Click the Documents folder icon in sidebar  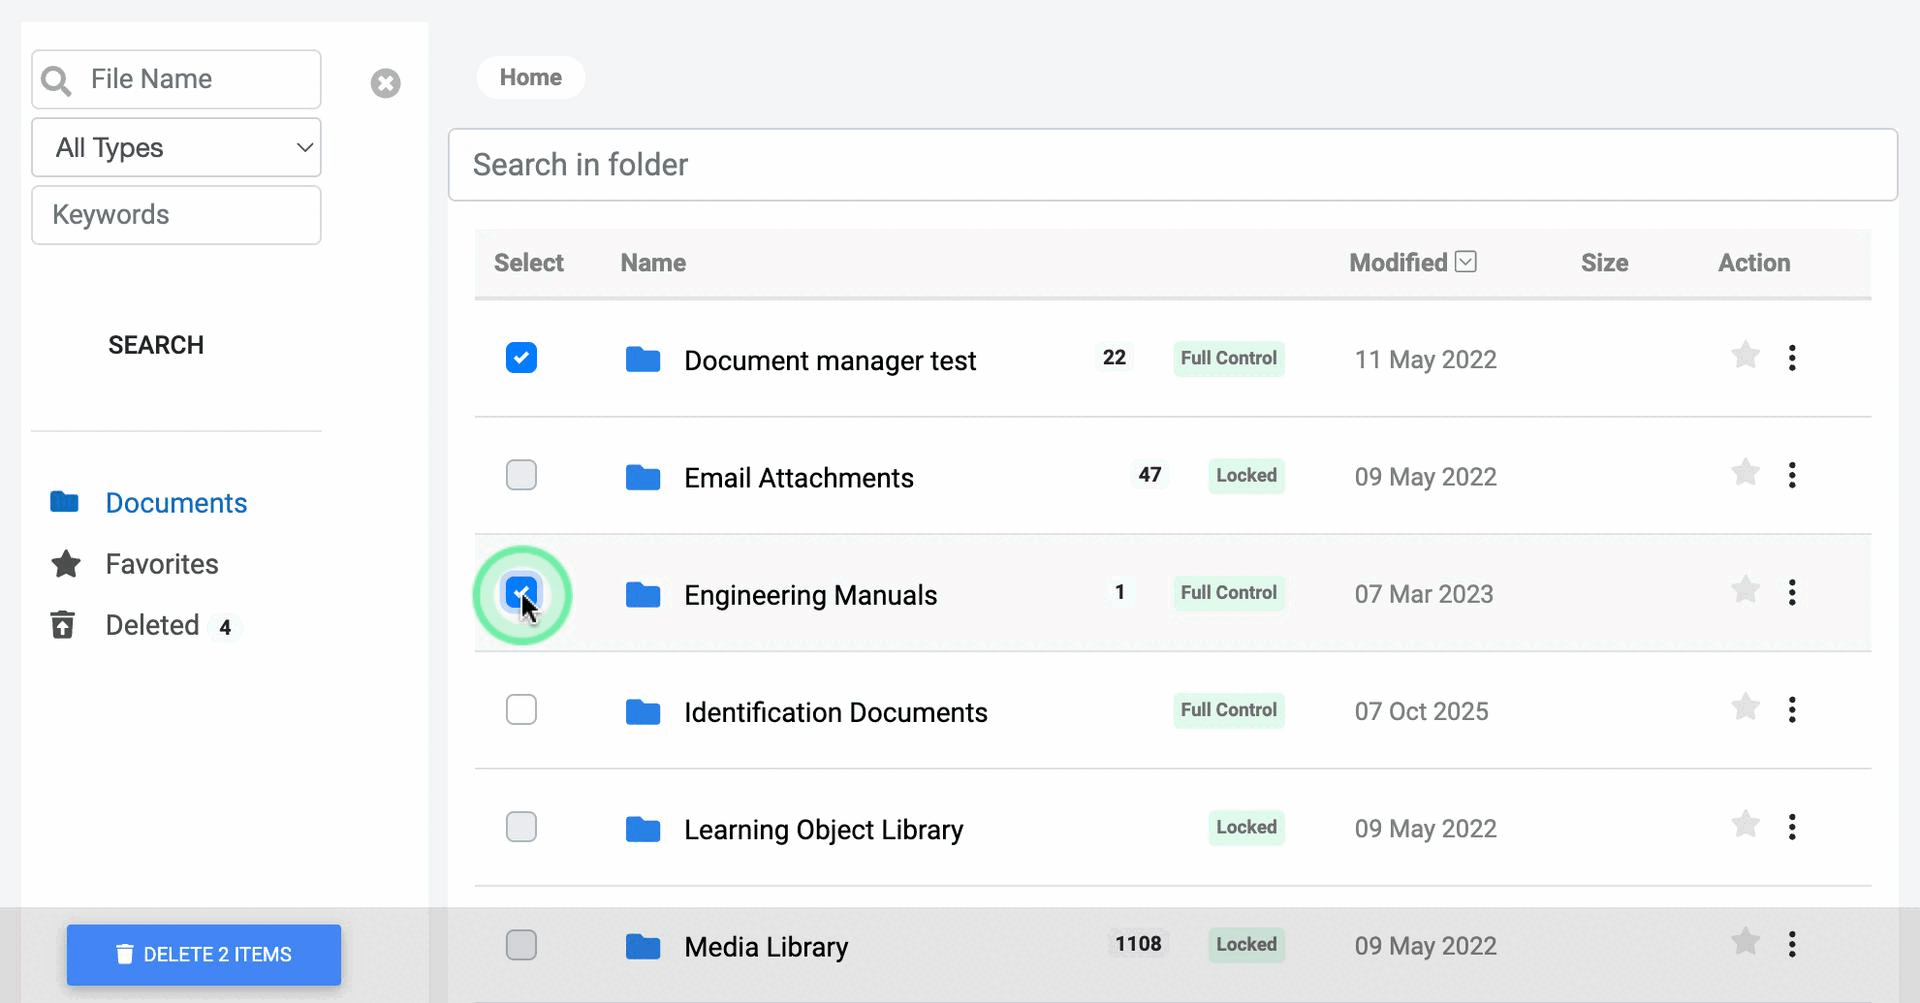[65, 502]
